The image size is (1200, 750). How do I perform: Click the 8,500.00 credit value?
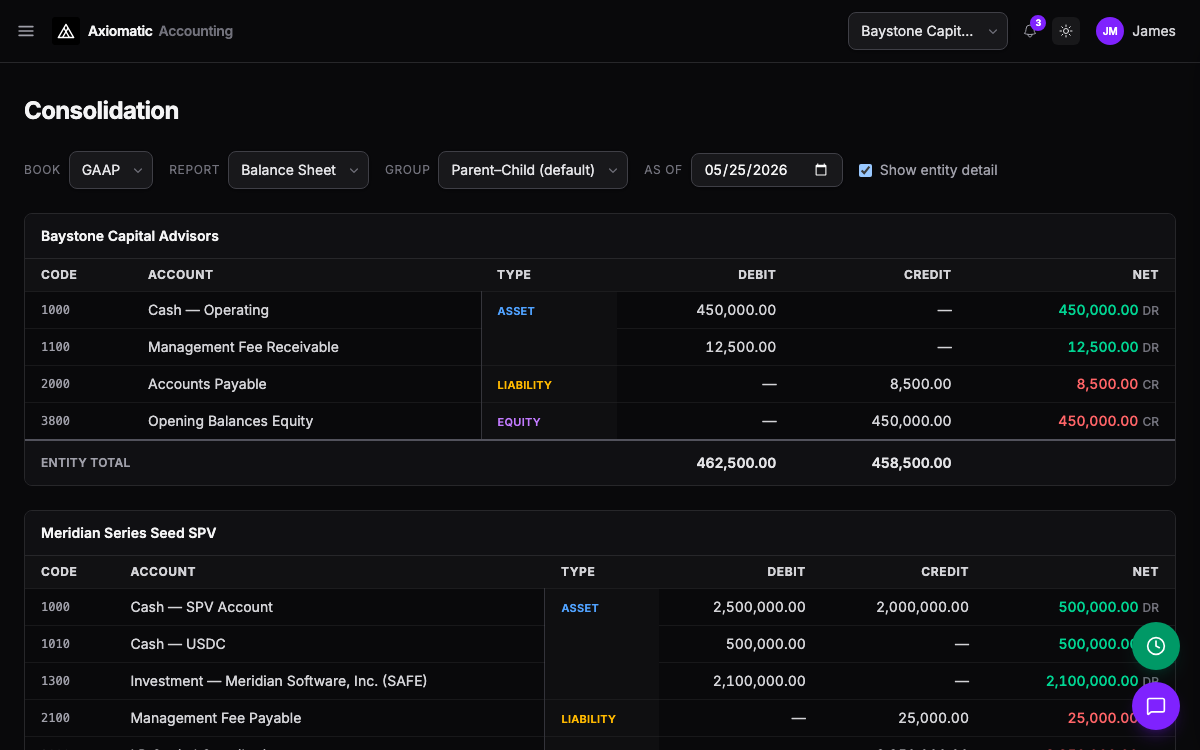[x=920, y=384]
